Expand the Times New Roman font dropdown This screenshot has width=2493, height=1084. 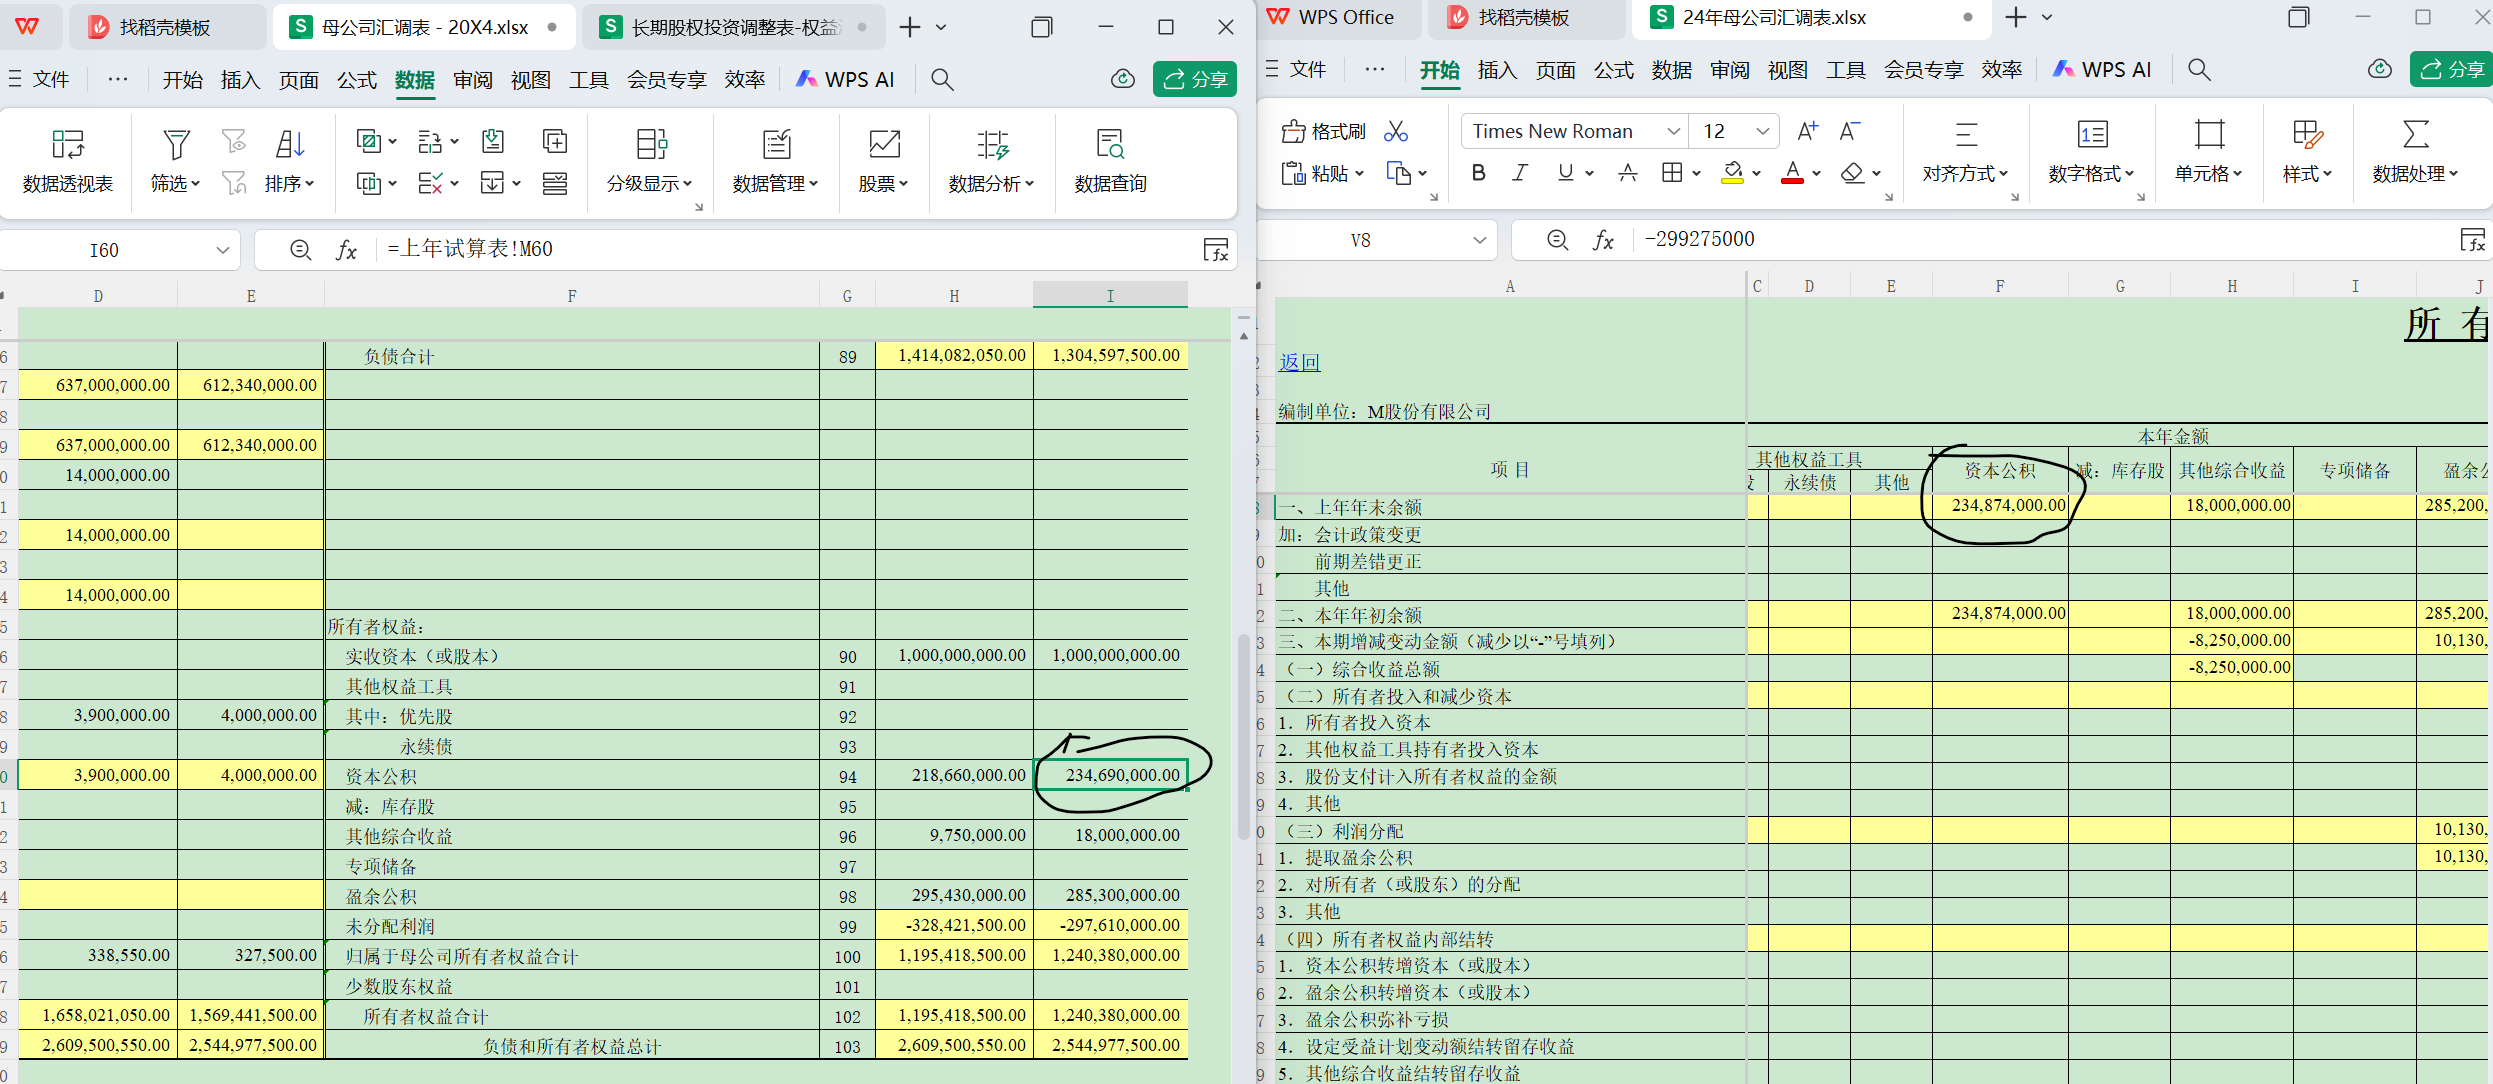[x=1673, y=131]
